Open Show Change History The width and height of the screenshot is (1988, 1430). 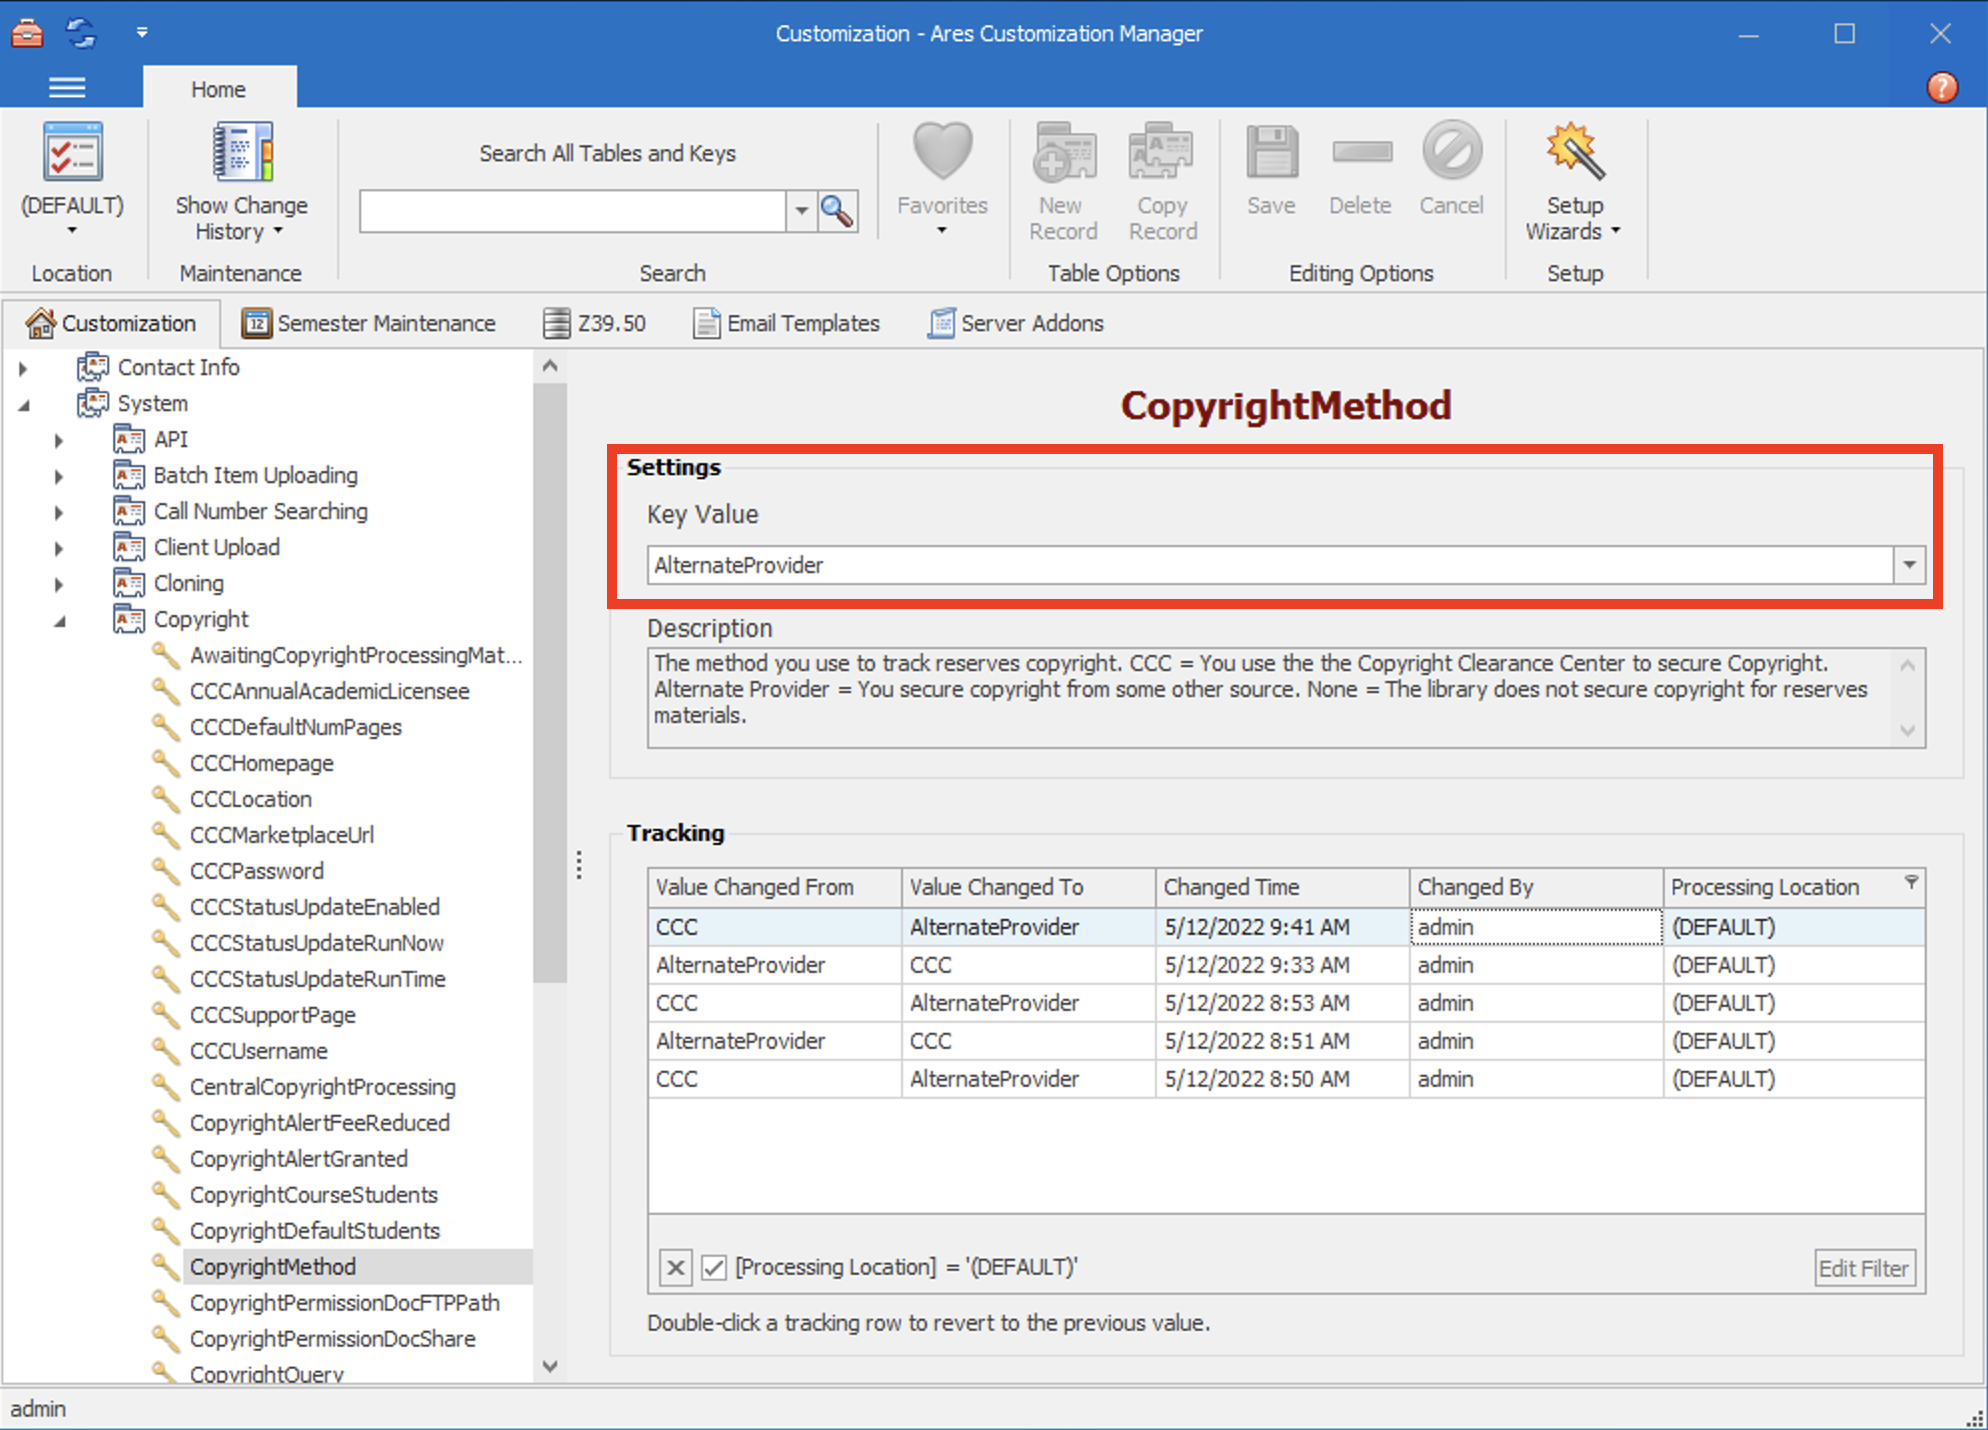[240, 180]
